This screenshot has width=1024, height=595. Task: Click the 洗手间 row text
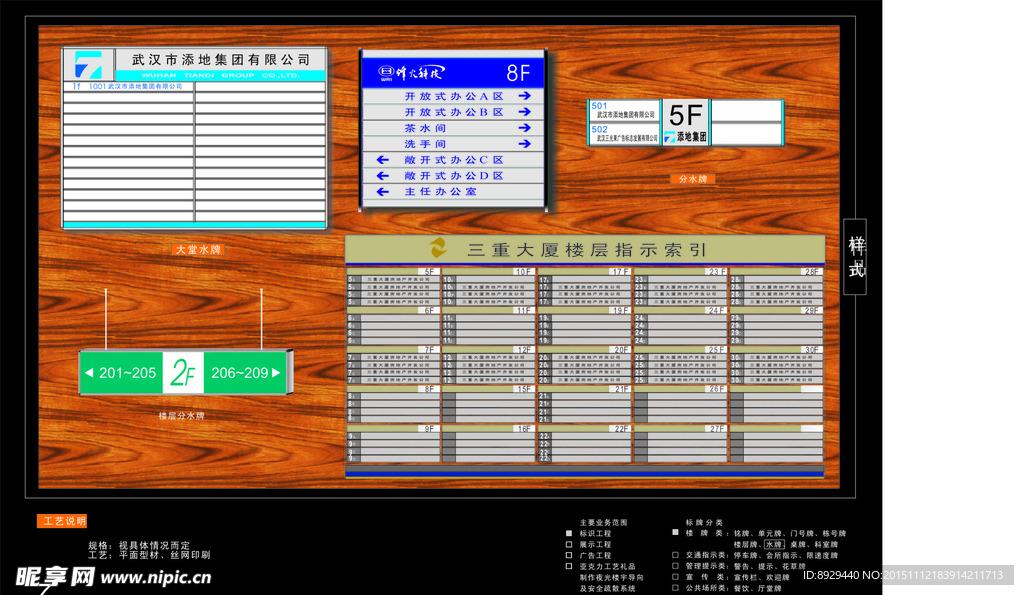tap(425, 144)
